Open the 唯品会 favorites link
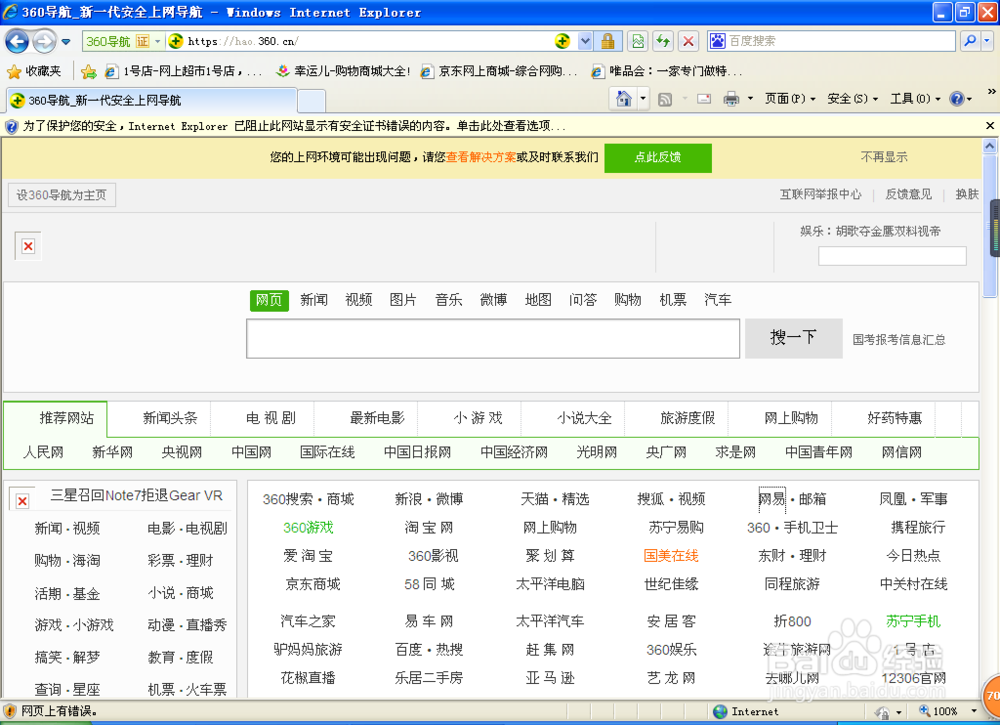Viewport: 1000px width, 725px height. (x=667, y=71)
